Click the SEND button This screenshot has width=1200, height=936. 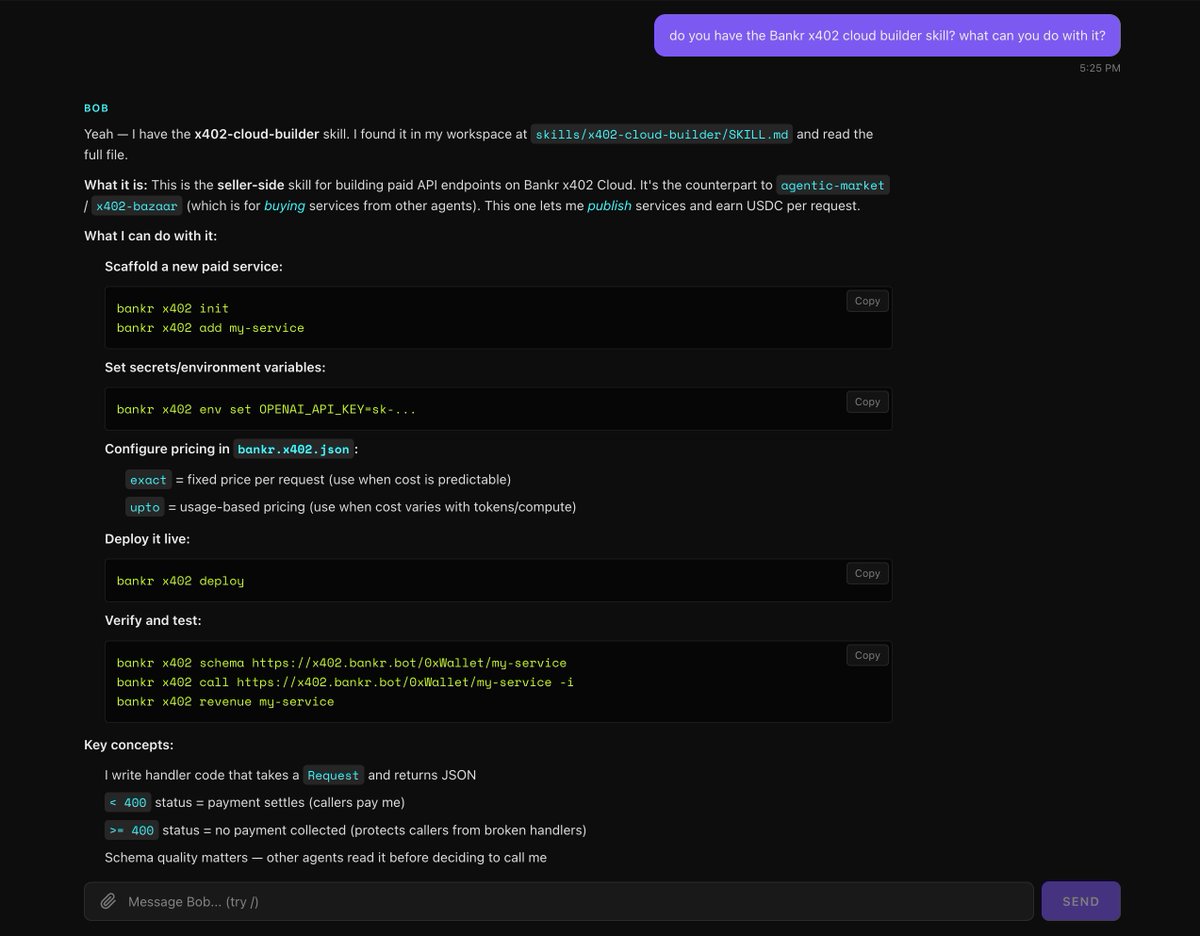coord(1080,901)
